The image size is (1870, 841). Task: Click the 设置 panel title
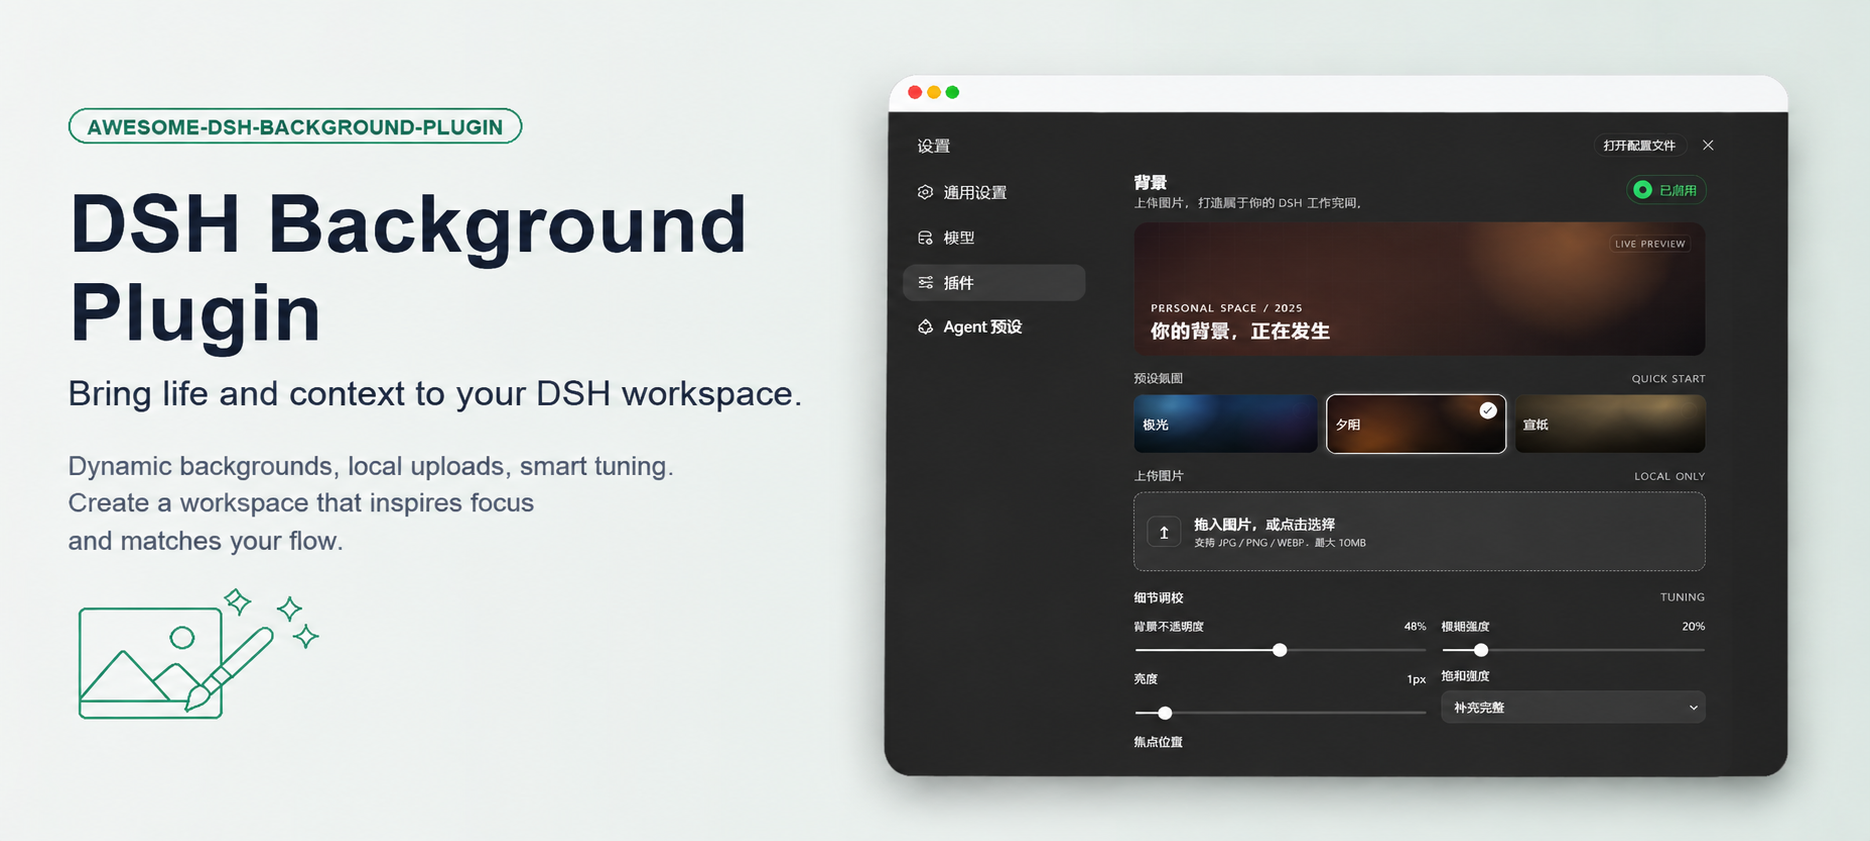pyautogui.click(x=934, y=146)
